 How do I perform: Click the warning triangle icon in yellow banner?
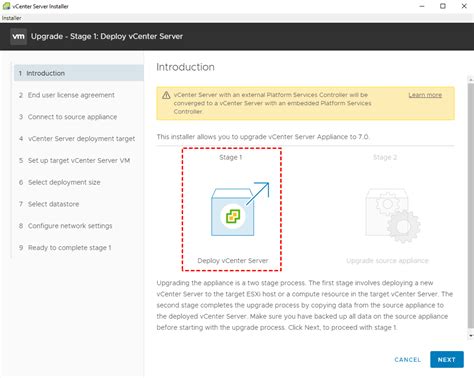pos(166,95)
